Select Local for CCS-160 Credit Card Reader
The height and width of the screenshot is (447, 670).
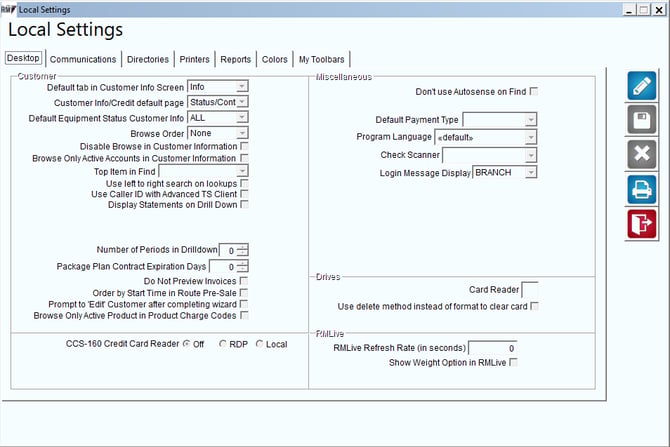[259, 344]
